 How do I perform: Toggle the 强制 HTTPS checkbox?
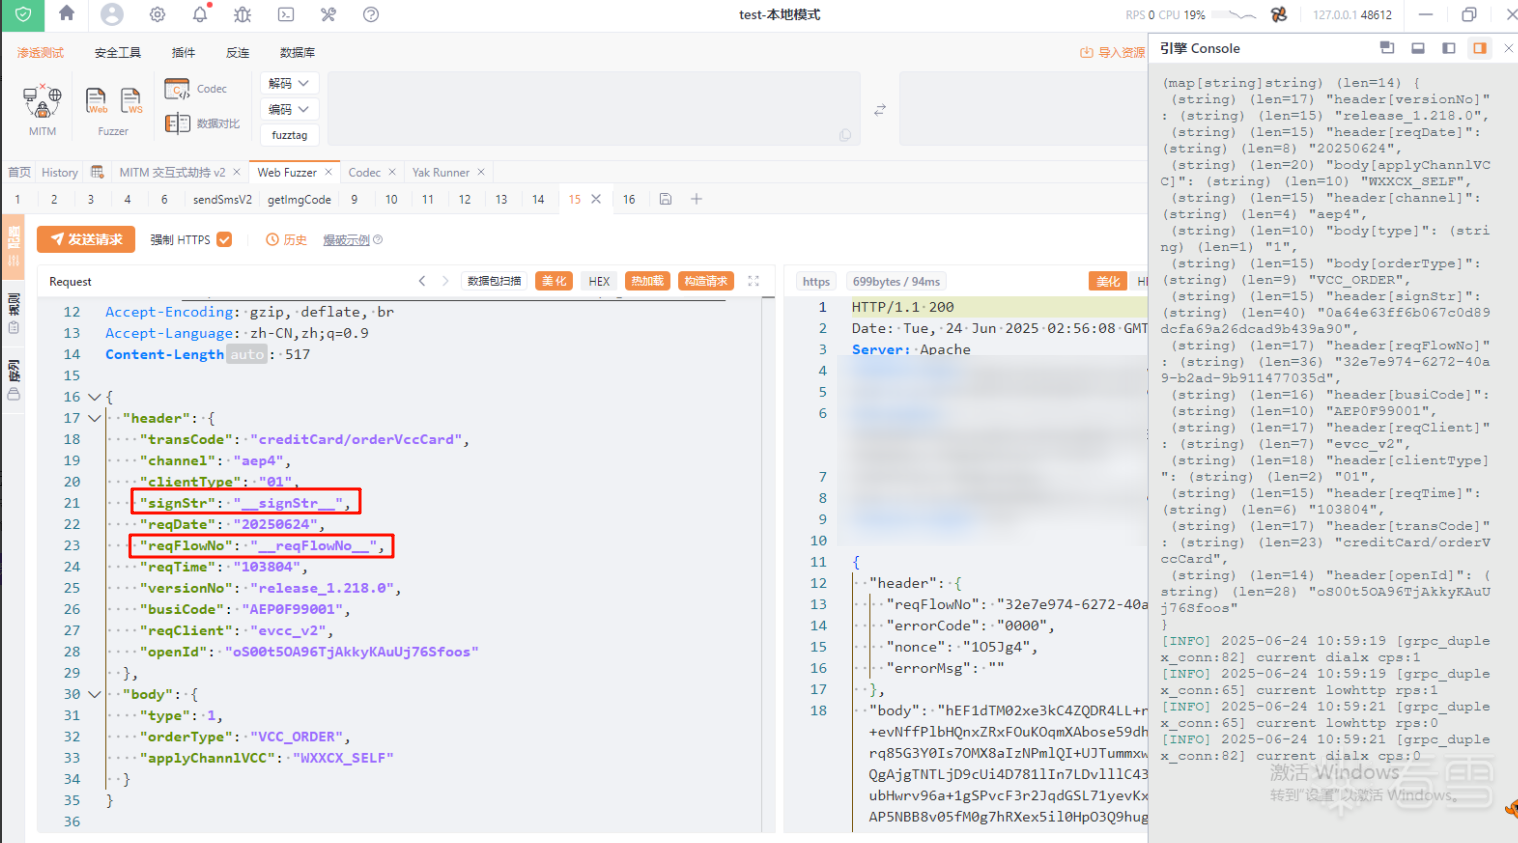tap(224, 239)
